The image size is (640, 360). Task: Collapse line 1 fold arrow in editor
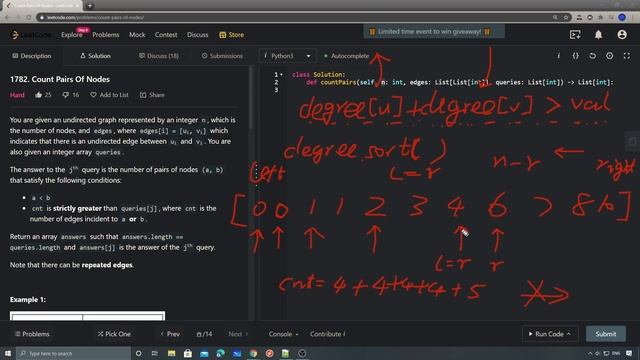point(281,74)
